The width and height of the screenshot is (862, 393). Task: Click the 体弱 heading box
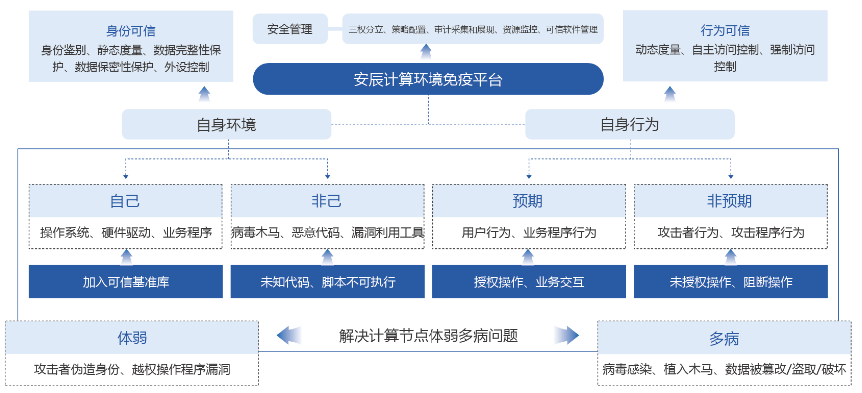[132, 337]
